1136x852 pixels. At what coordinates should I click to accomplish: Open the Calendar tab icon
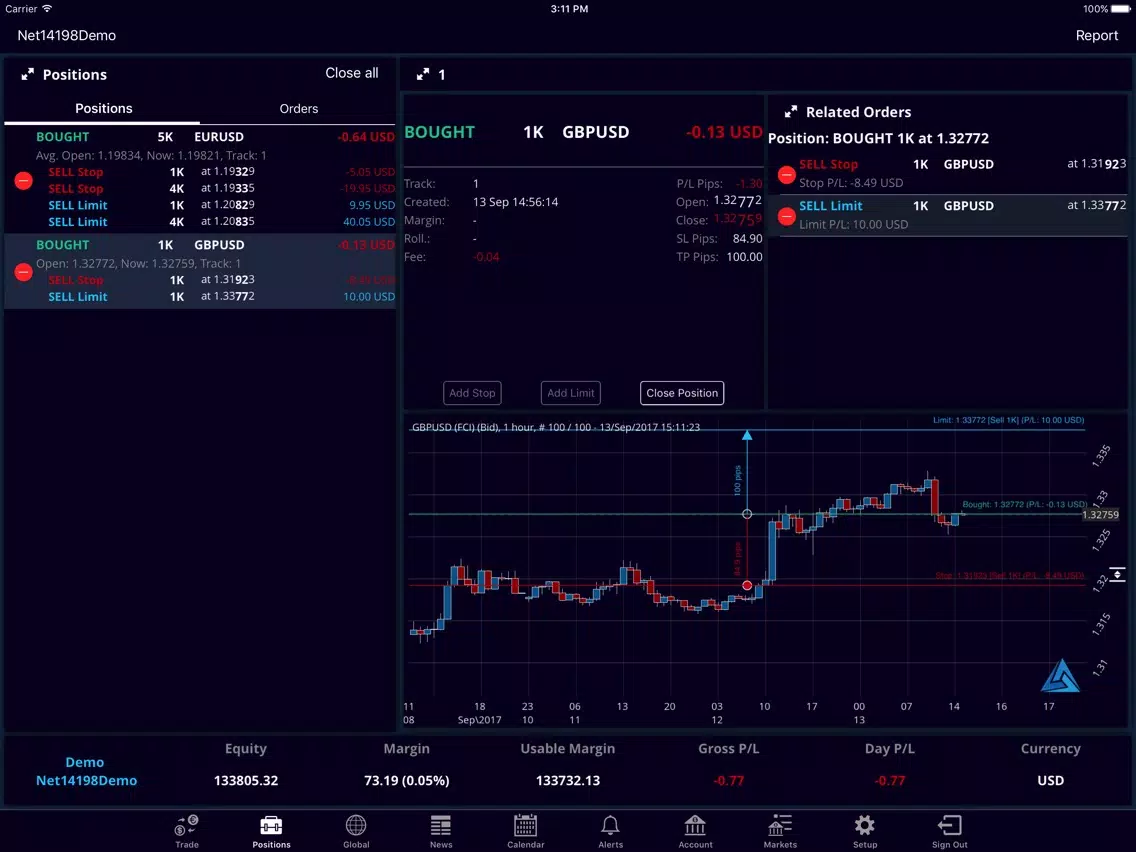pos(525,824)
